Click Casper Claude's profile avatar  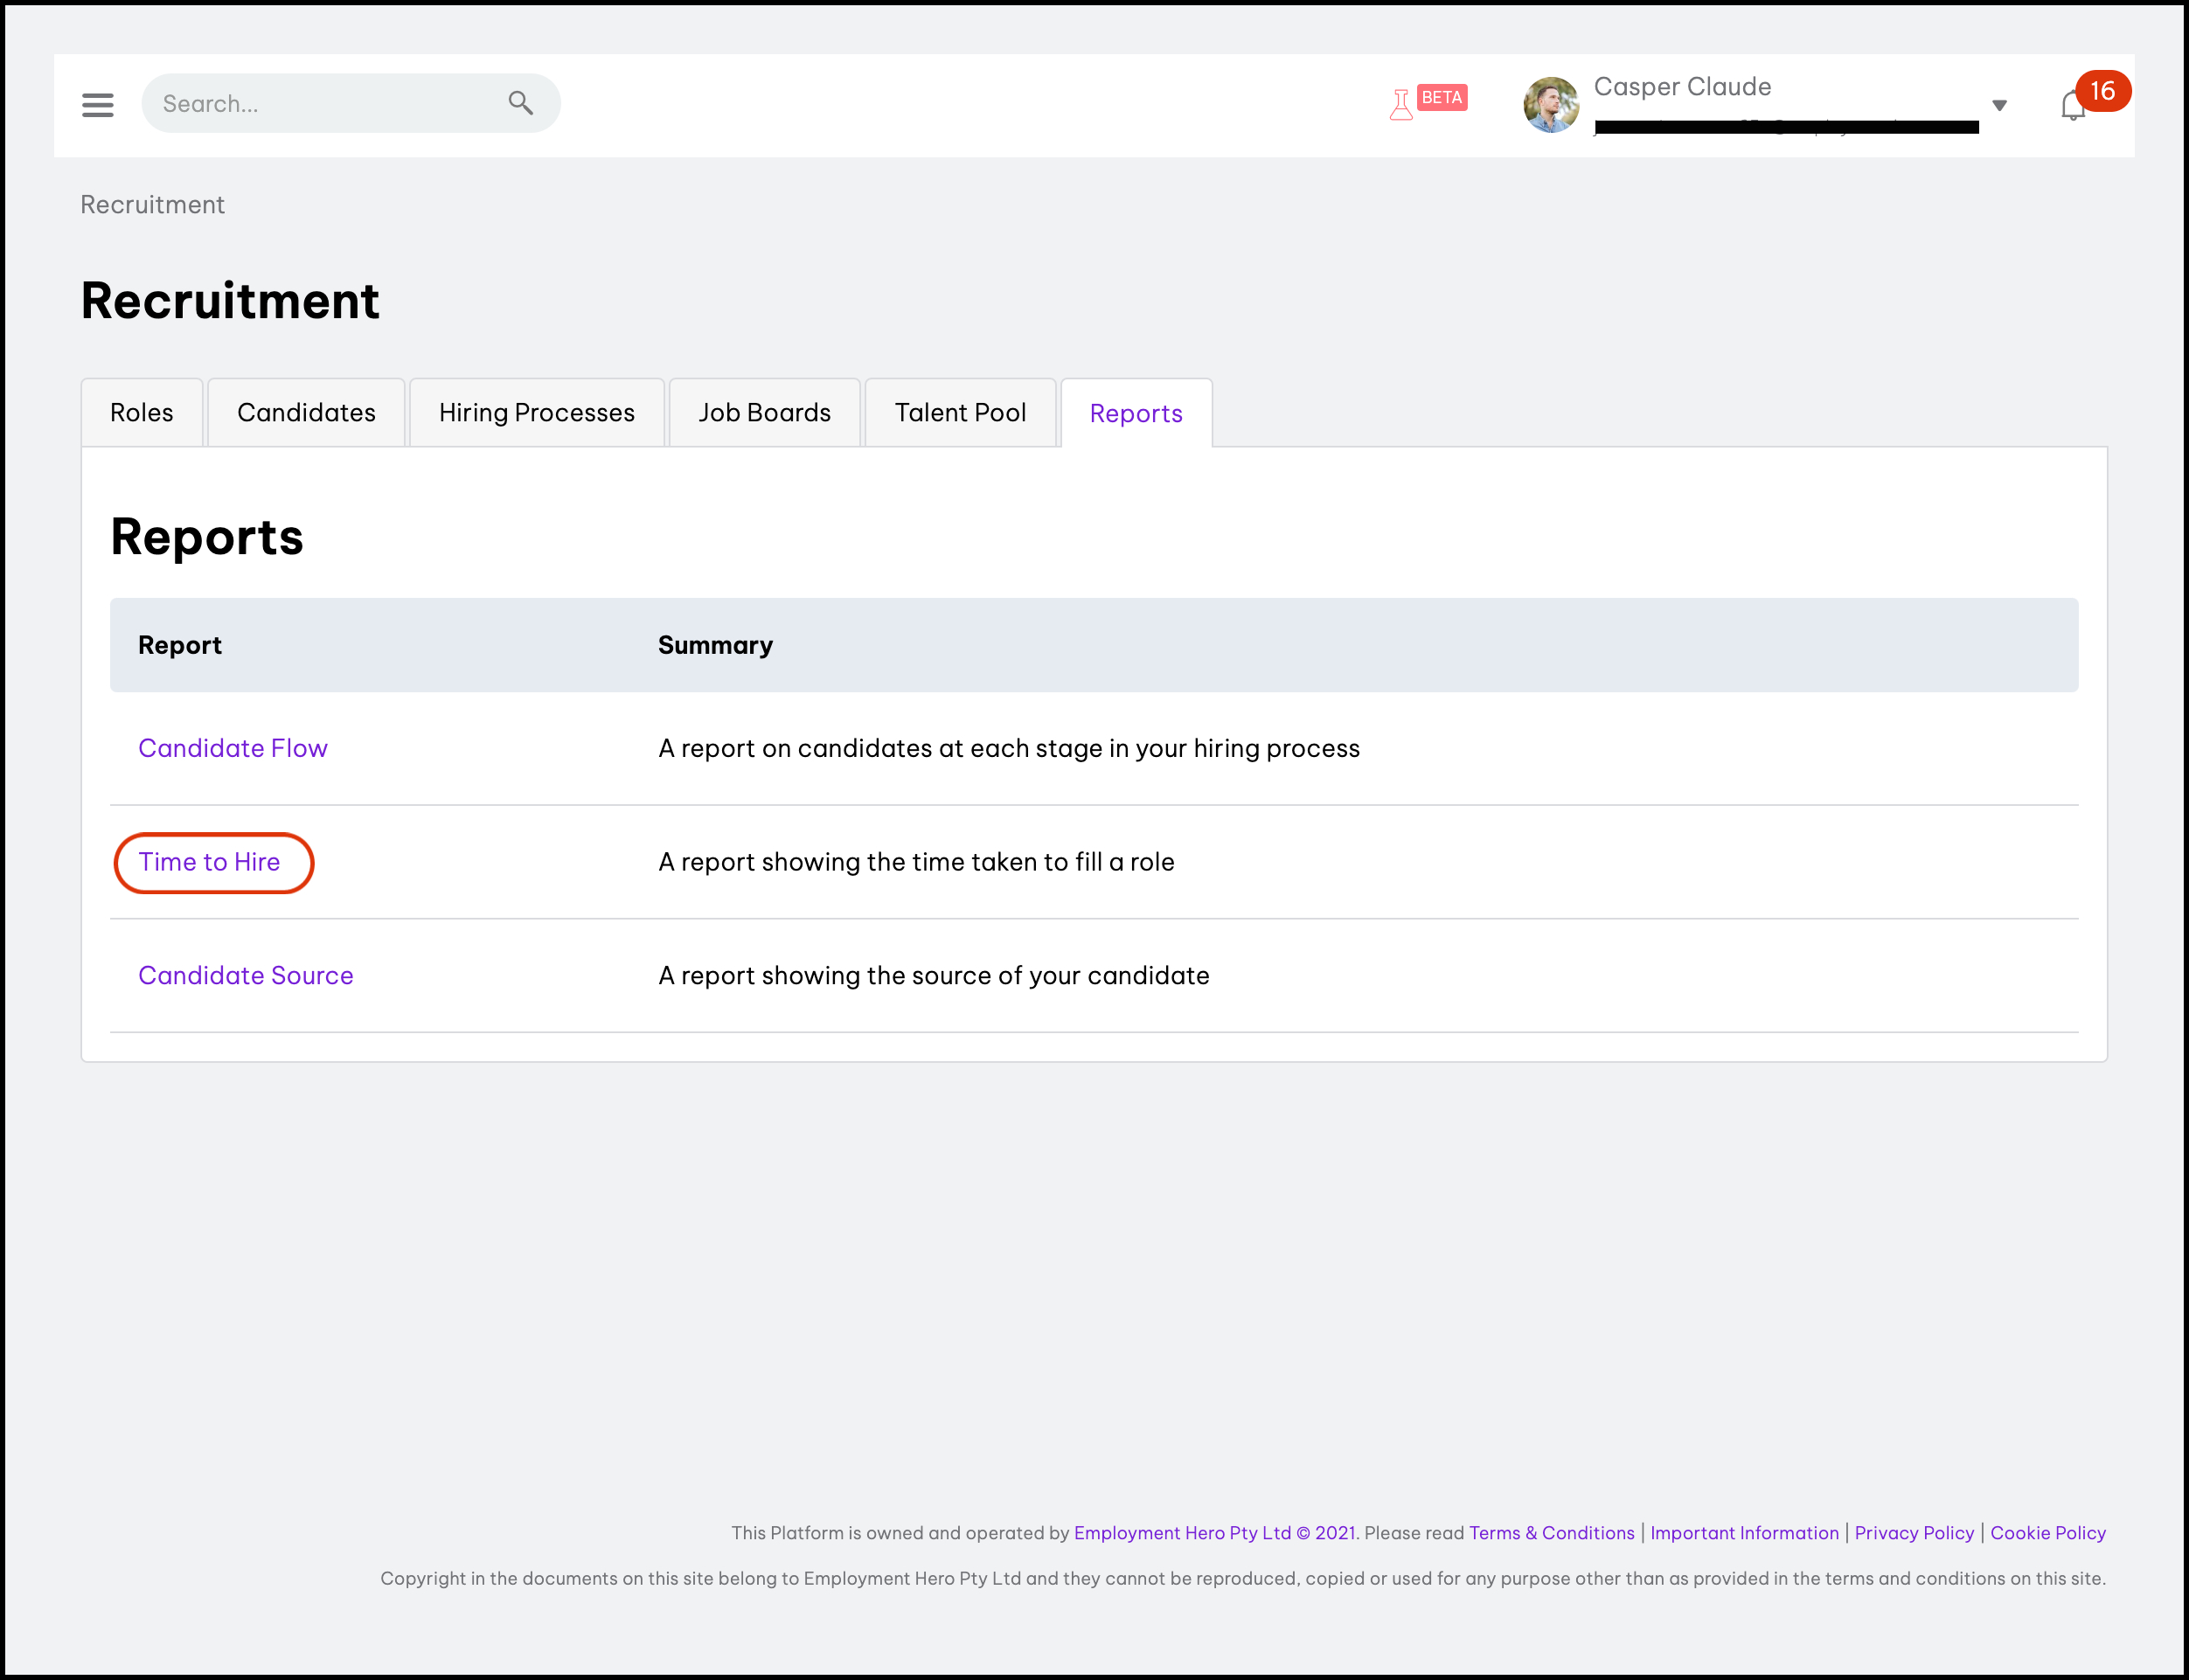[1550, 104]
